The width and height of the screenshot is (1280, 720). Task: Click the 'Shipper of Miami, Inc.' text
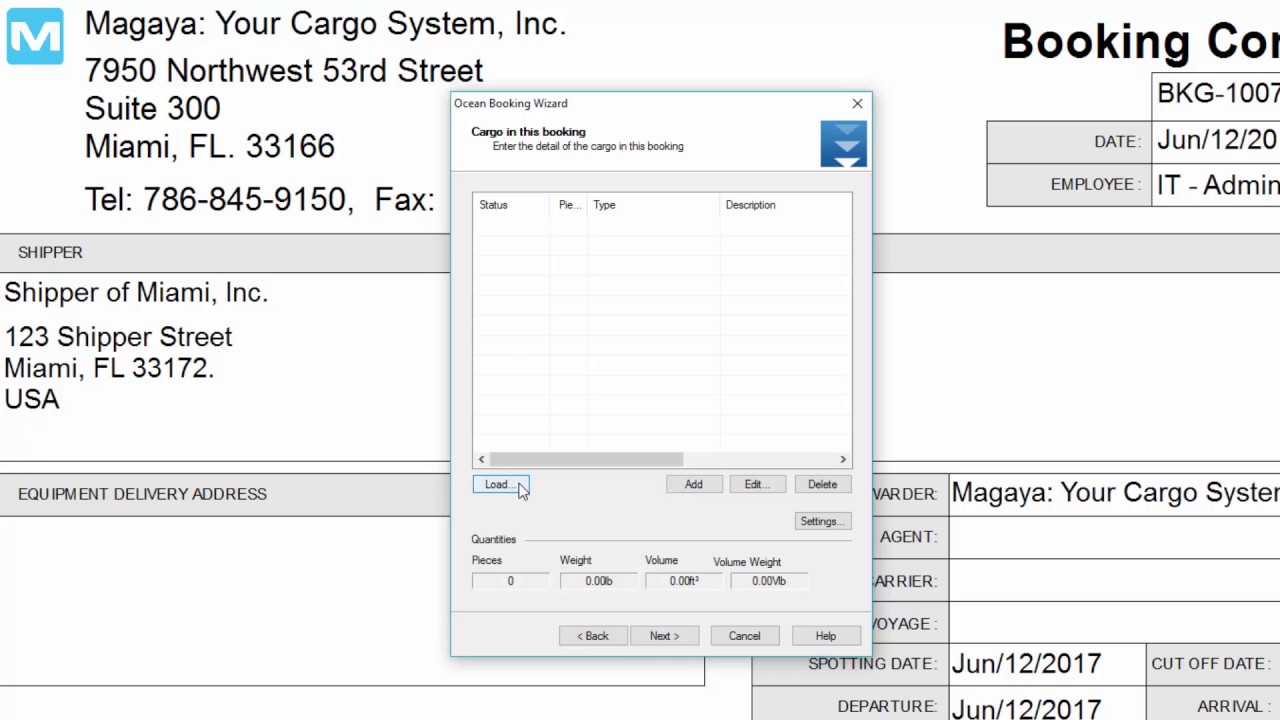pyautogui.click(x=136, y=293)
